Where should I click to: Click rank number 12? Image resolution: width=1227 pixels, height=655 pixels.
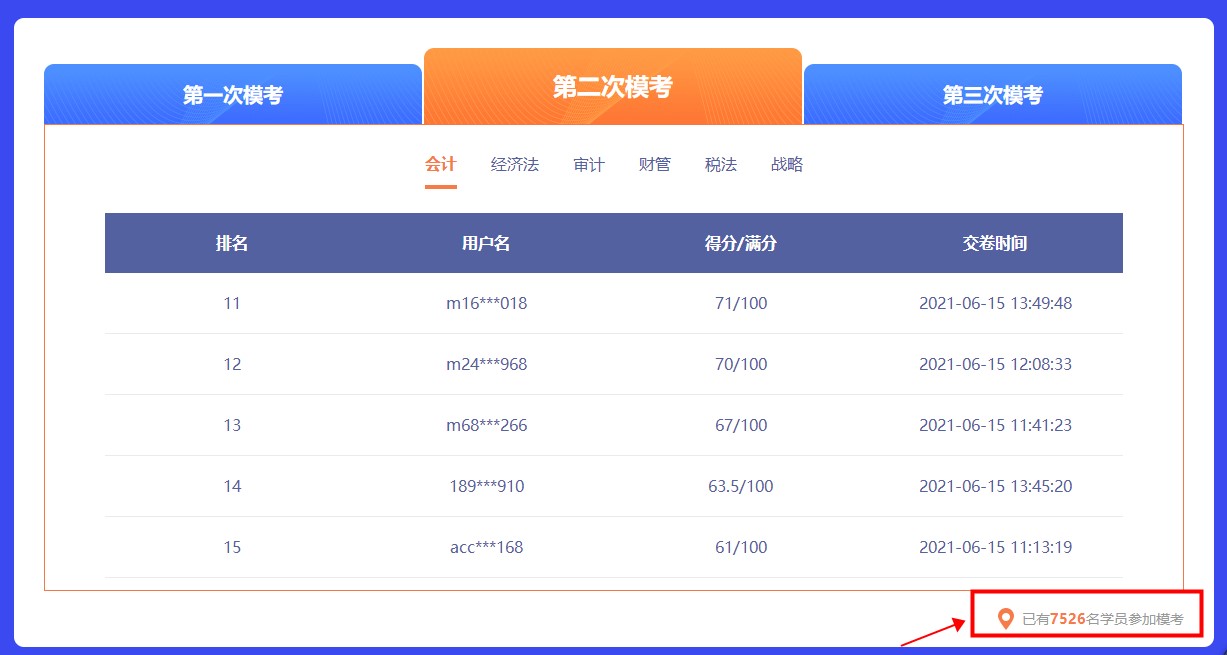pos(232,364)
